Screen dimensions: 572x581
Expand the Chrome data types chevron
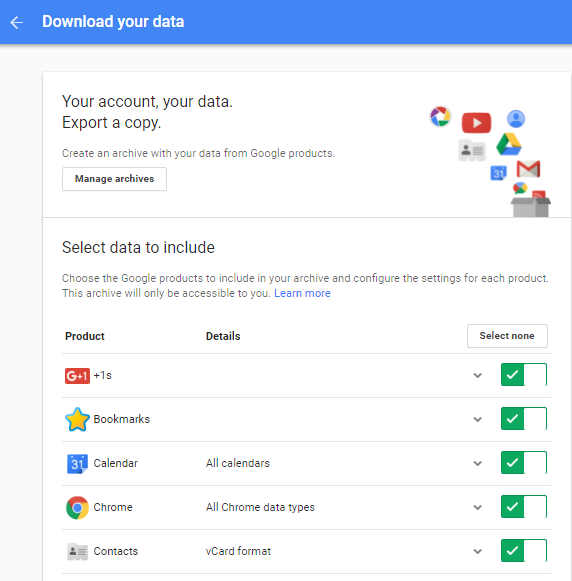click(x=478, y=507)
